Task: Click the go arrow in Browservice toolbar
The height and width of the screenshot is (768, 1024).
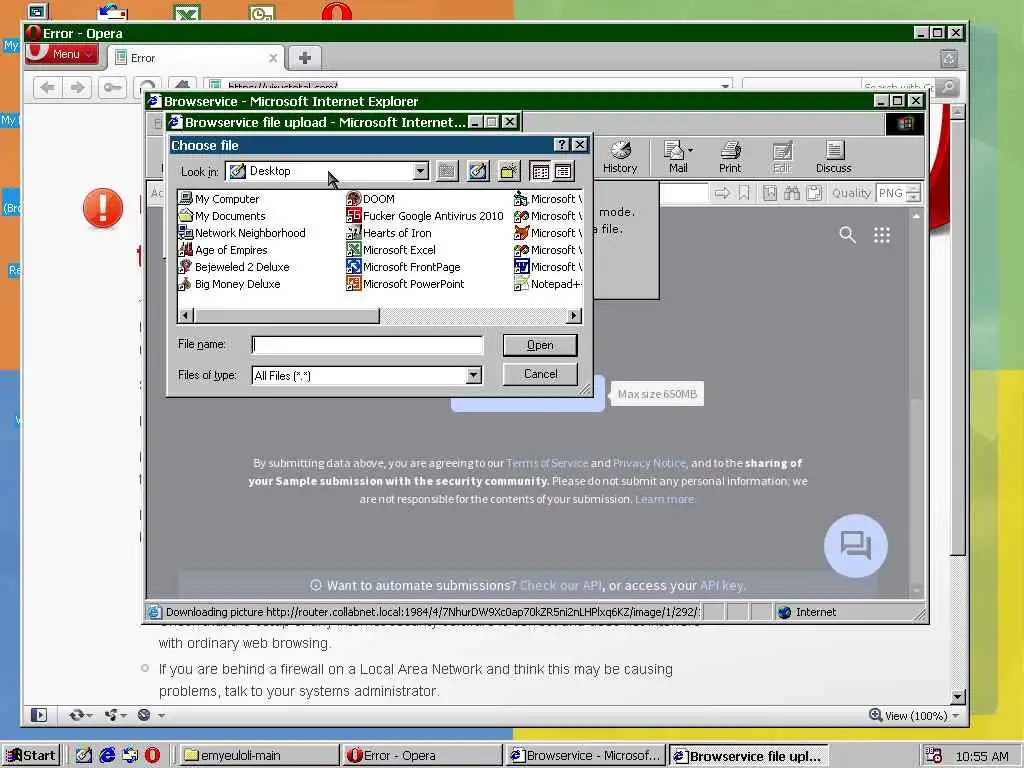Action: pyautogui.click(x=722, y=193)
